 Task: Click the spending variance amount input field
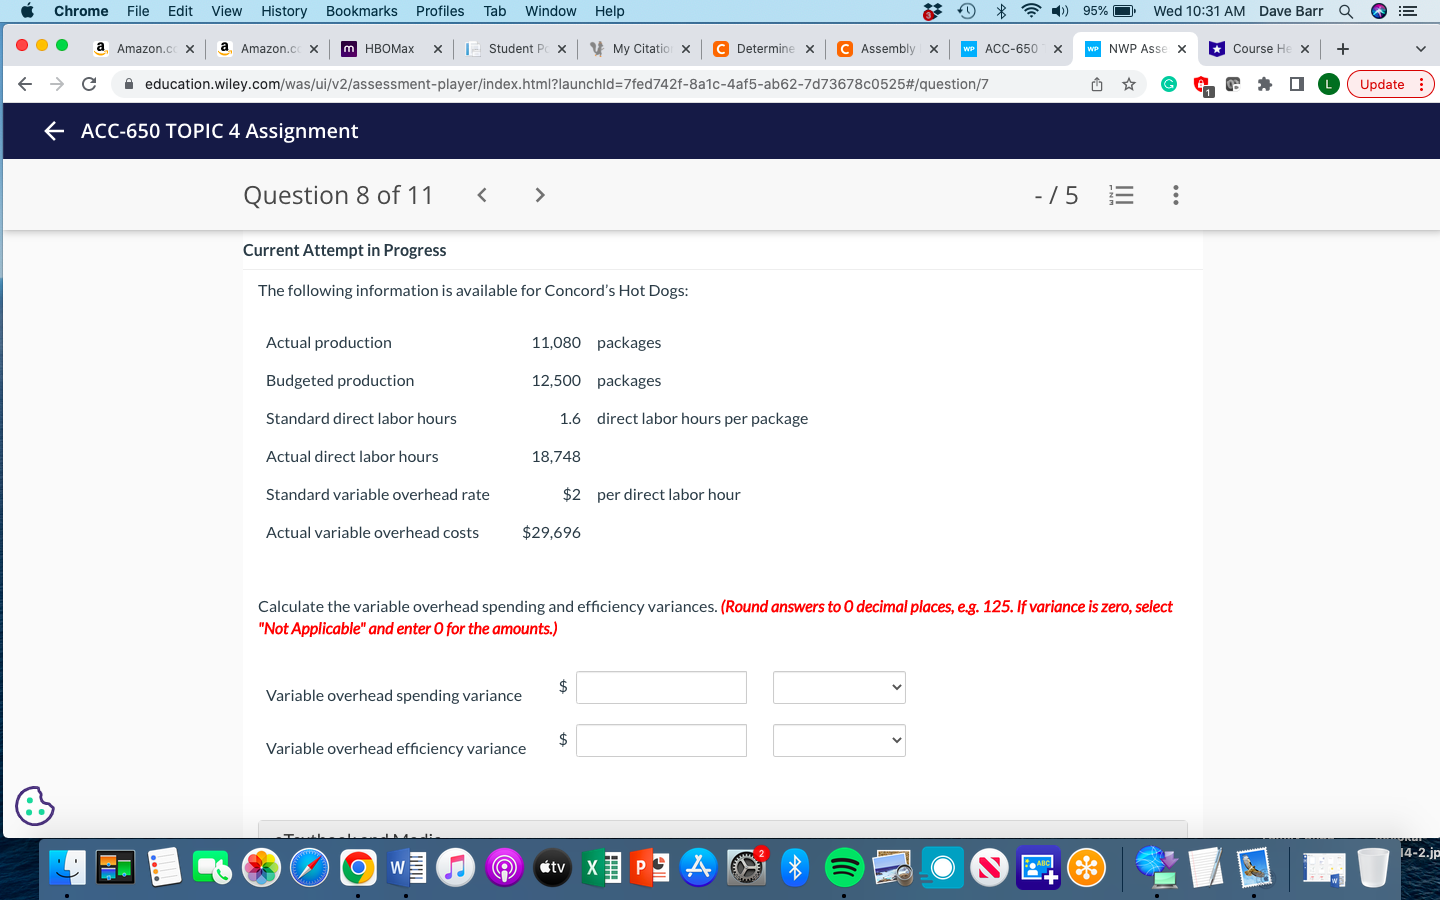(x=661, y=687)
